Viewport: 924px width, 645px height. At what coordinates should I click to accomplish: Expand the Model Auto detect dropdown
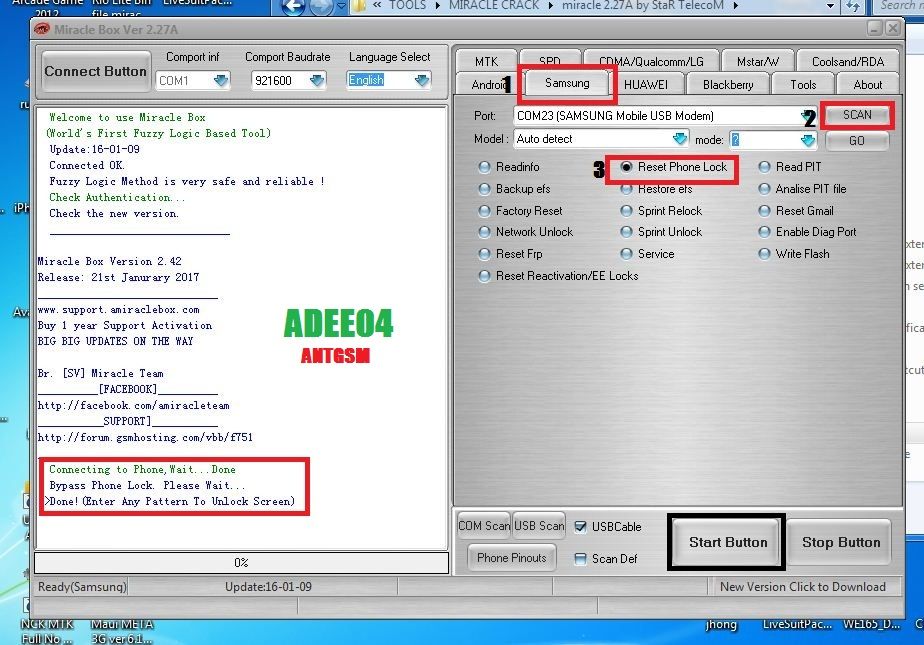pos(680,139)
